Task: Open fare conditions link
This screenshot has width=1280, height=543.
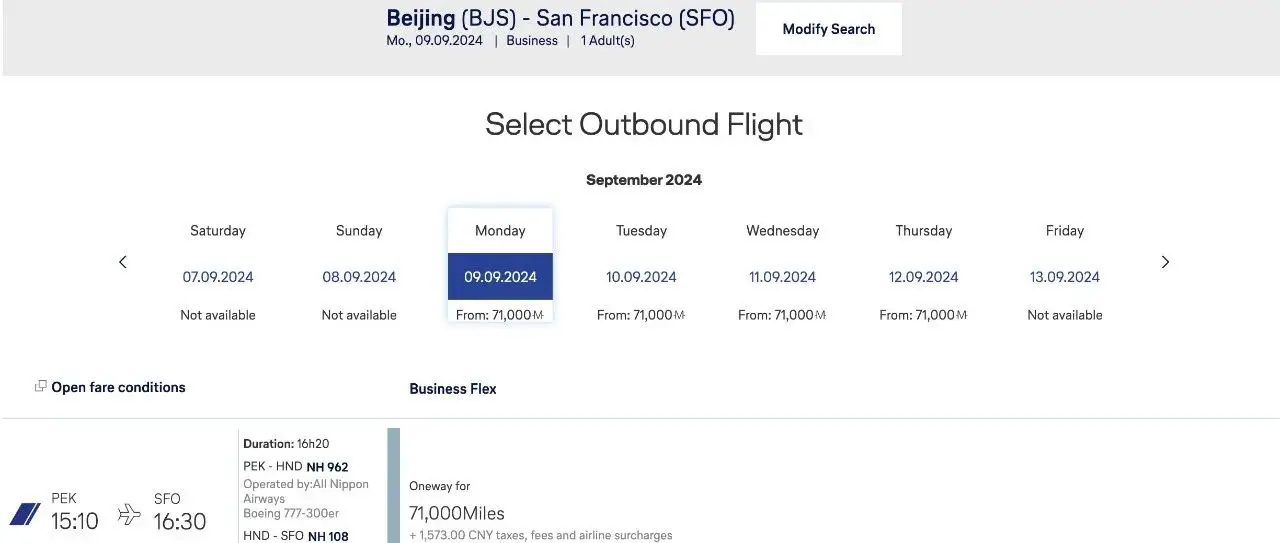Action: (x=118, y=387)
